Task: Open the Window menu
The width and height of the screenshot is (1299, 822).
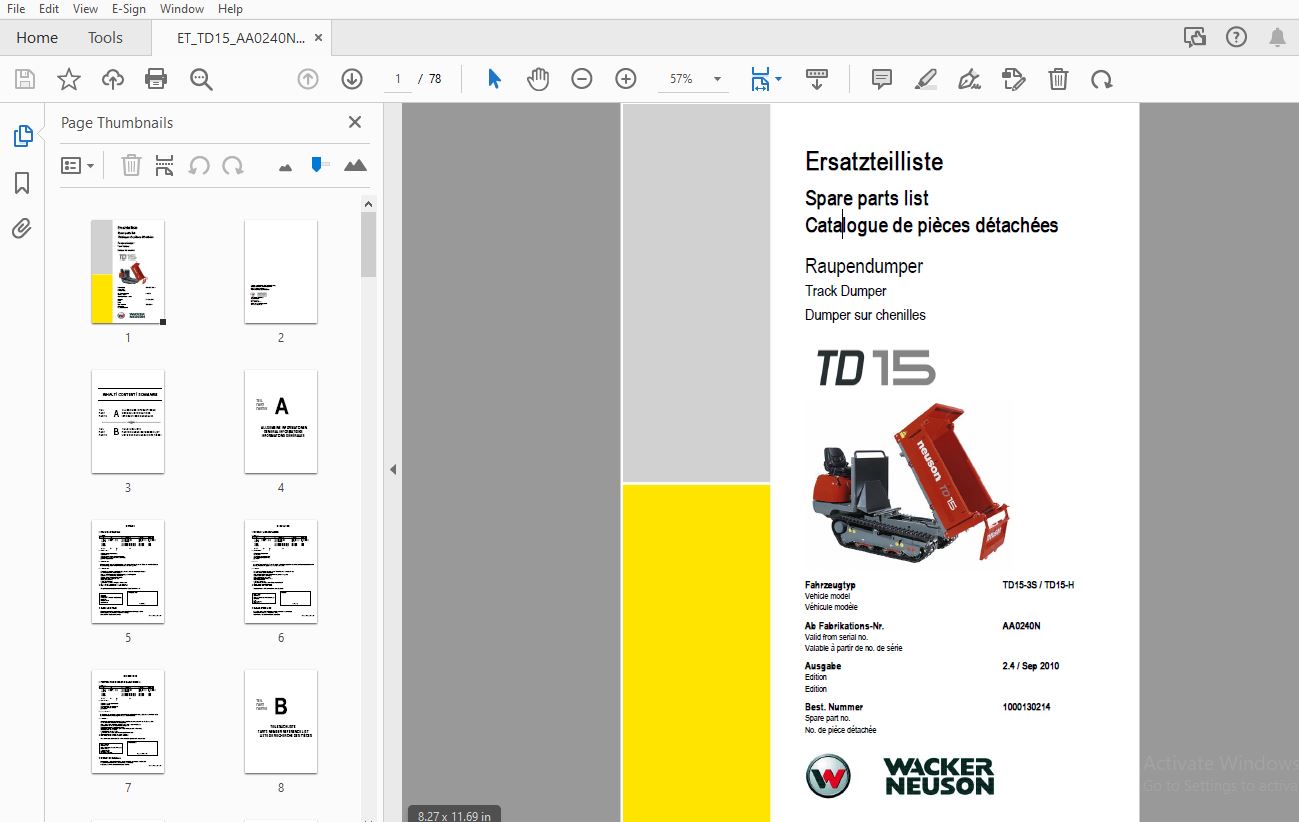Action: click(x=182, y=9)
